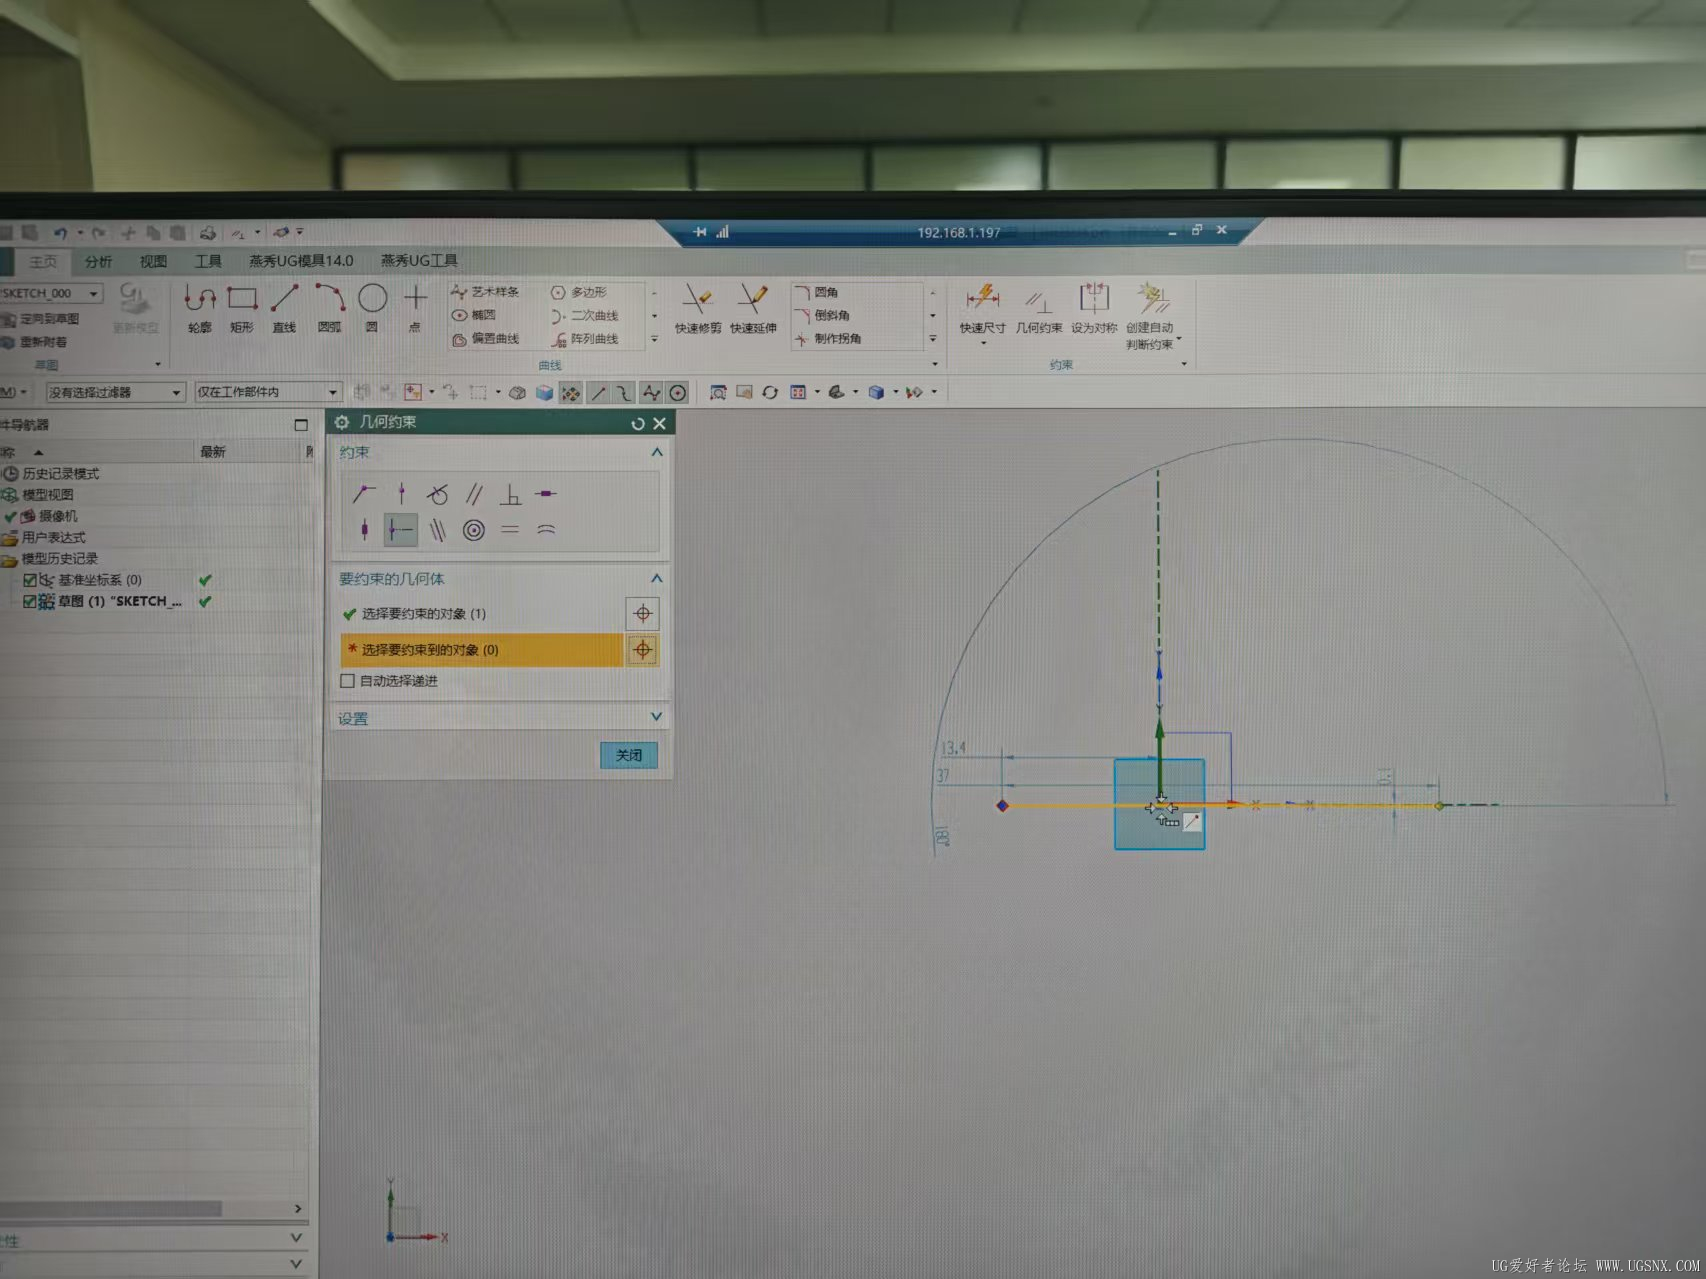This screenshot has width=1706, height=1279.
Task: Select the 轮廓 profile sketch tool
Action: (x=199, y=308)
